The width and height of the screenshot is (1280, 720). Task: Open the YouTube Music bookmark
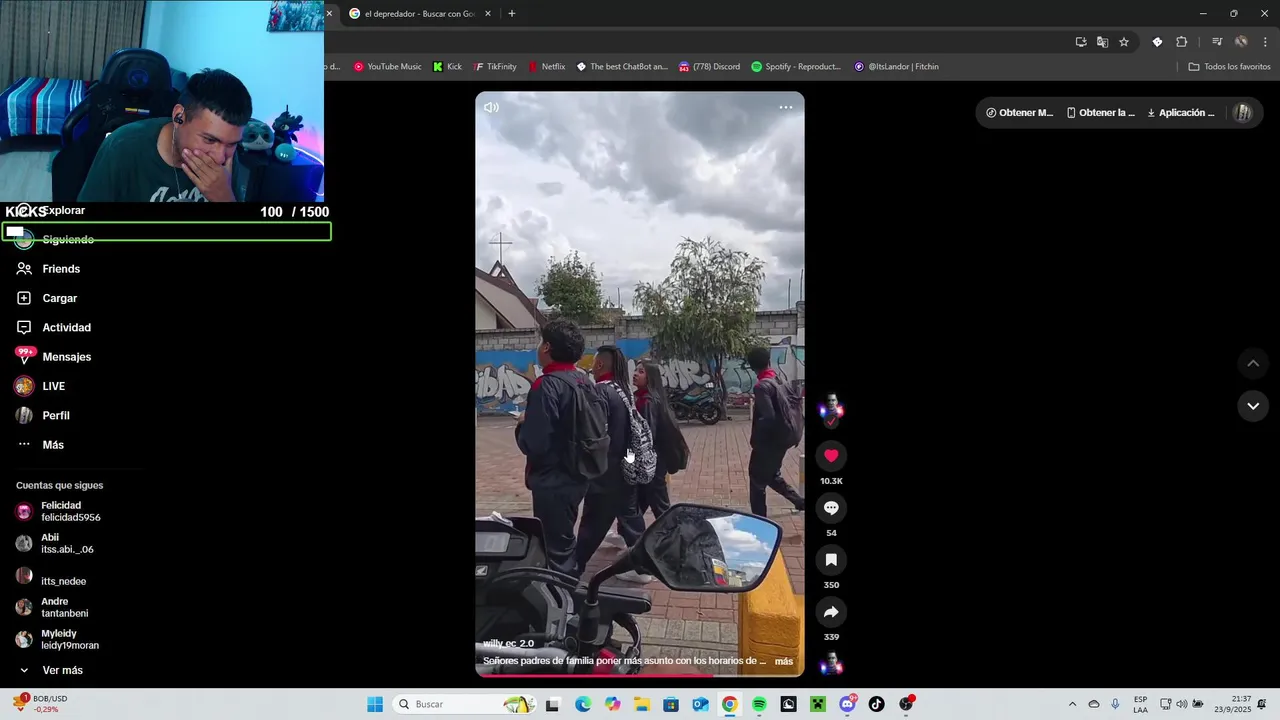pos(387,67)
